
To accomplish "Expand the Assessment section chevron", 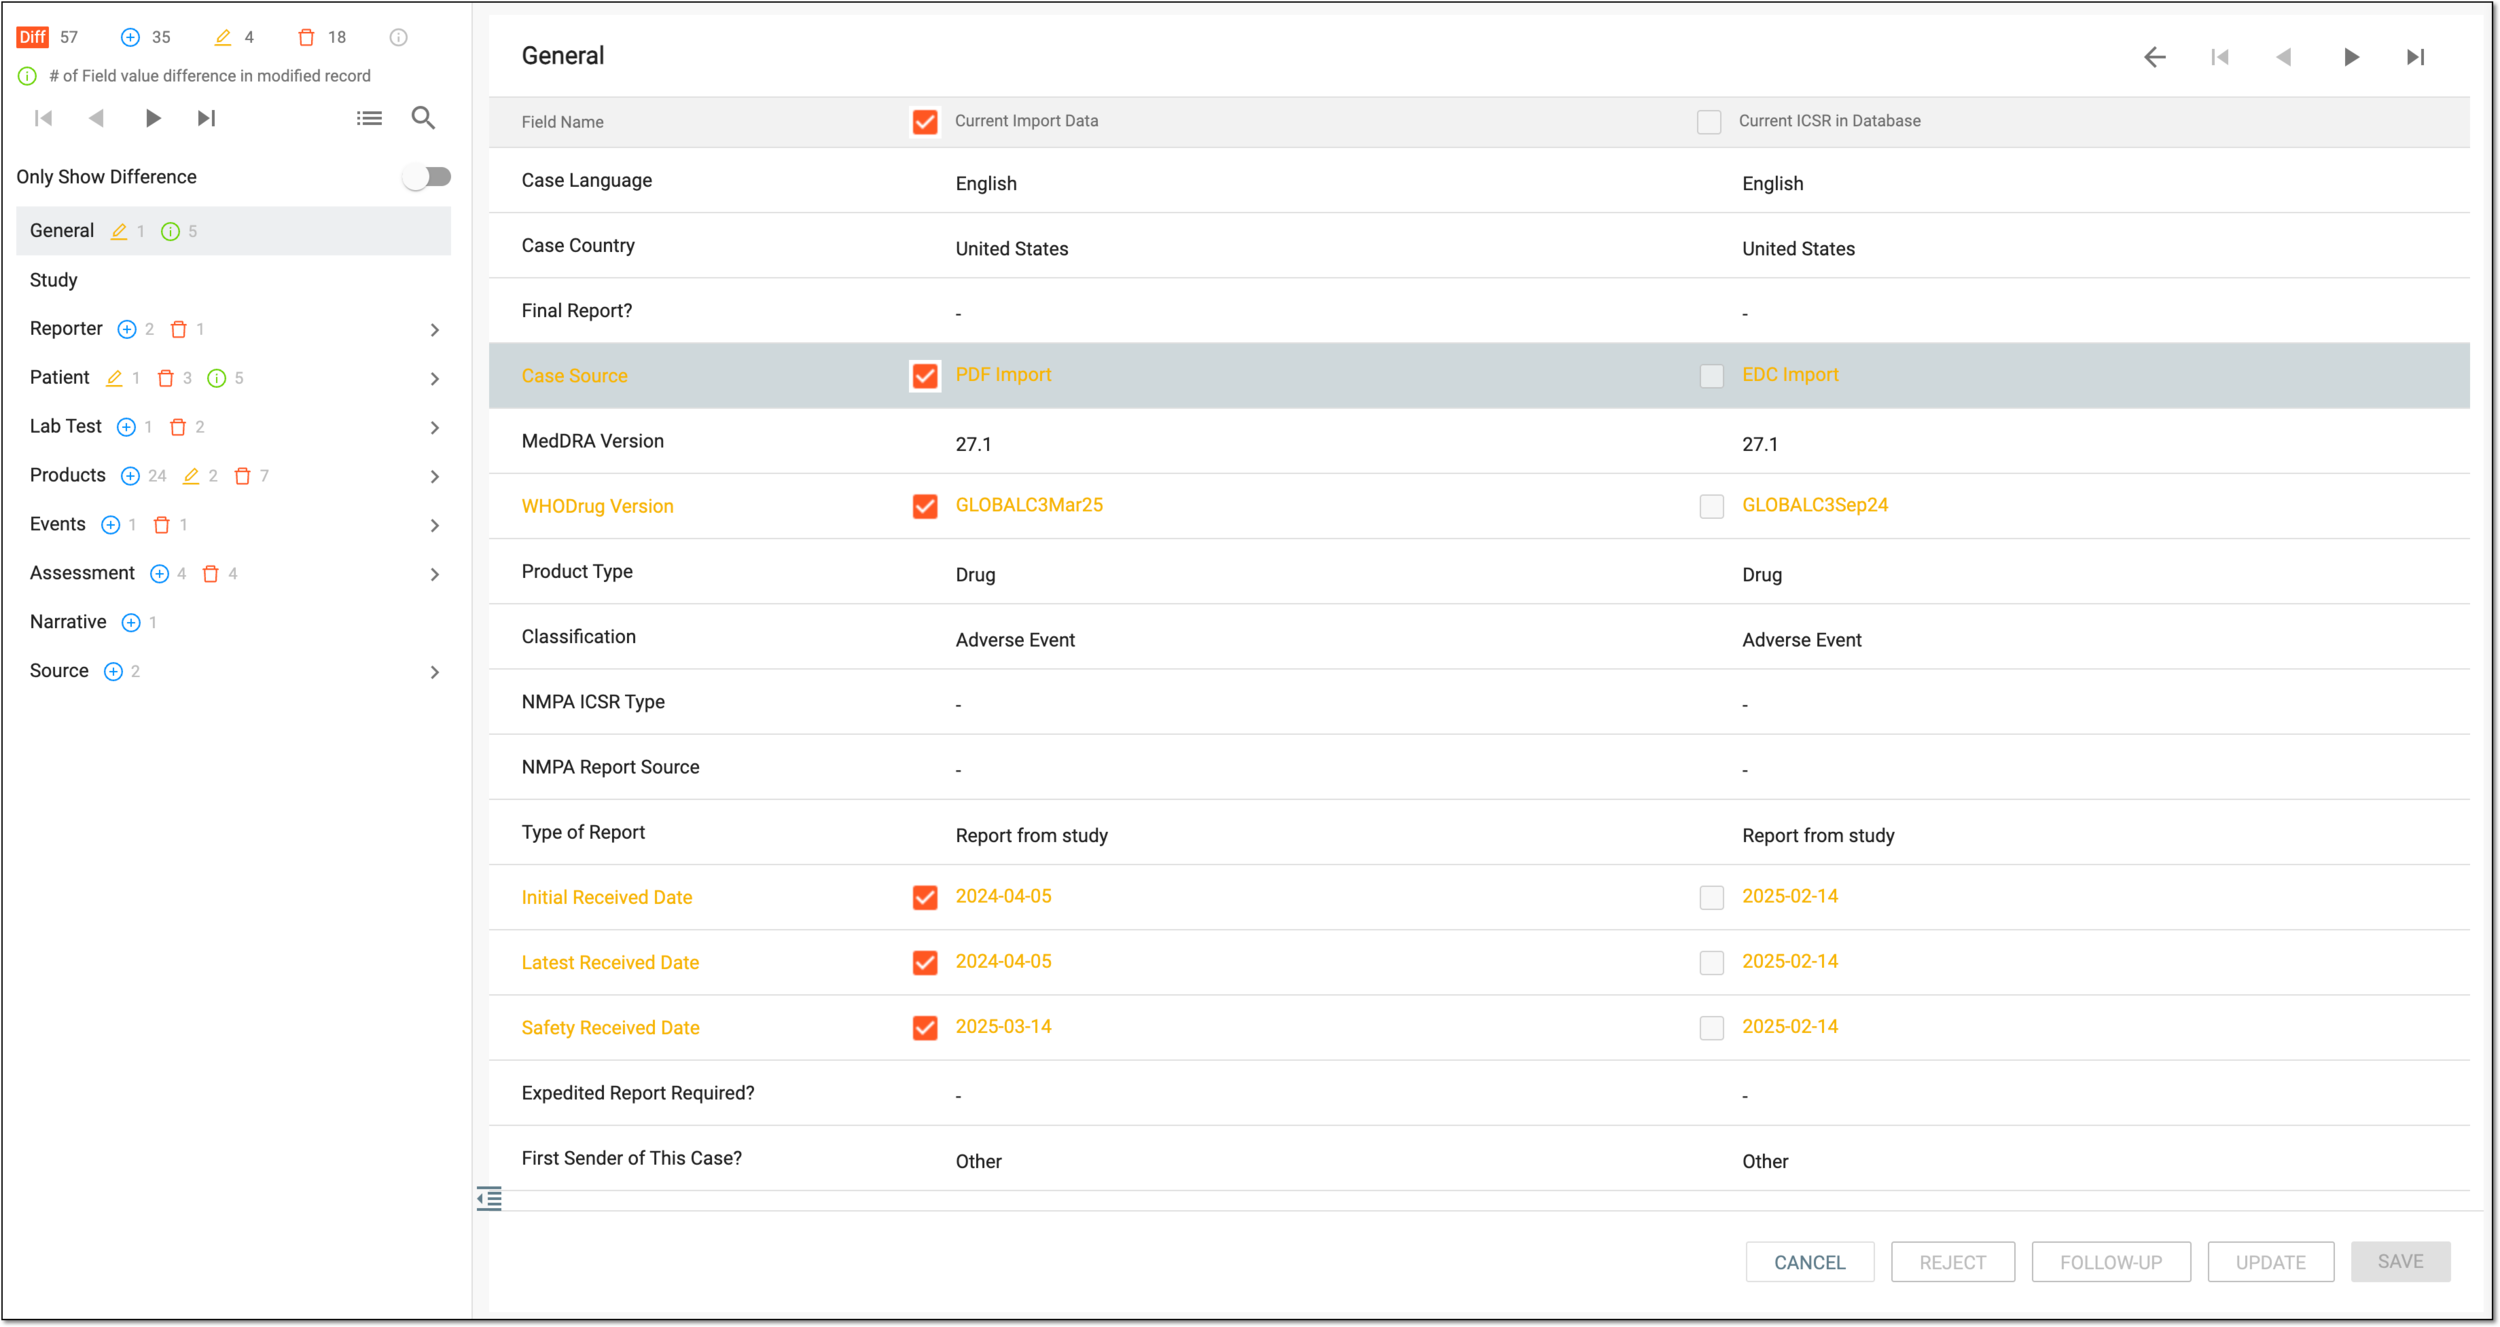I will coord(435,575).
